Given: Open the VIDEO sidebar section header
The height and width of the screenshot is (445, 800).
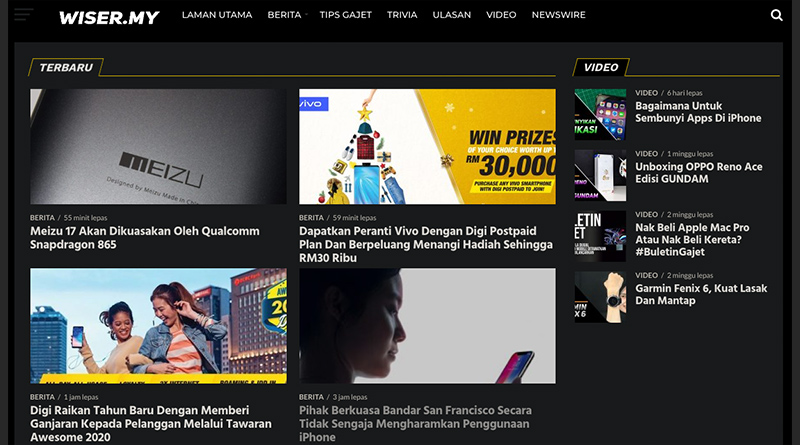Looking at the screenshot, I should pos(601,67).
